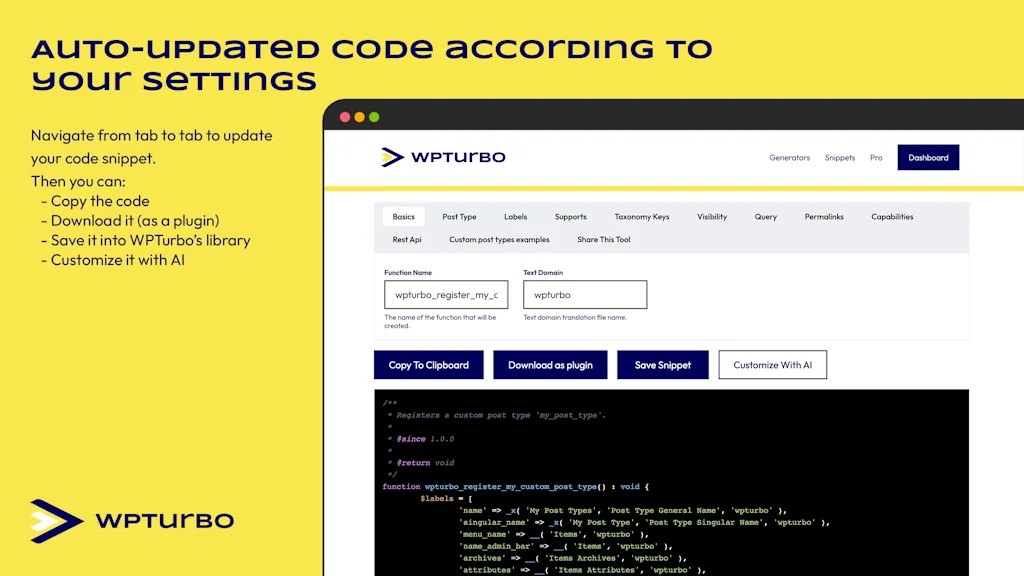This screenshot has height=576, width=1024.
Task: Open the Rest Api tab
Action: (x=406, y=239)
